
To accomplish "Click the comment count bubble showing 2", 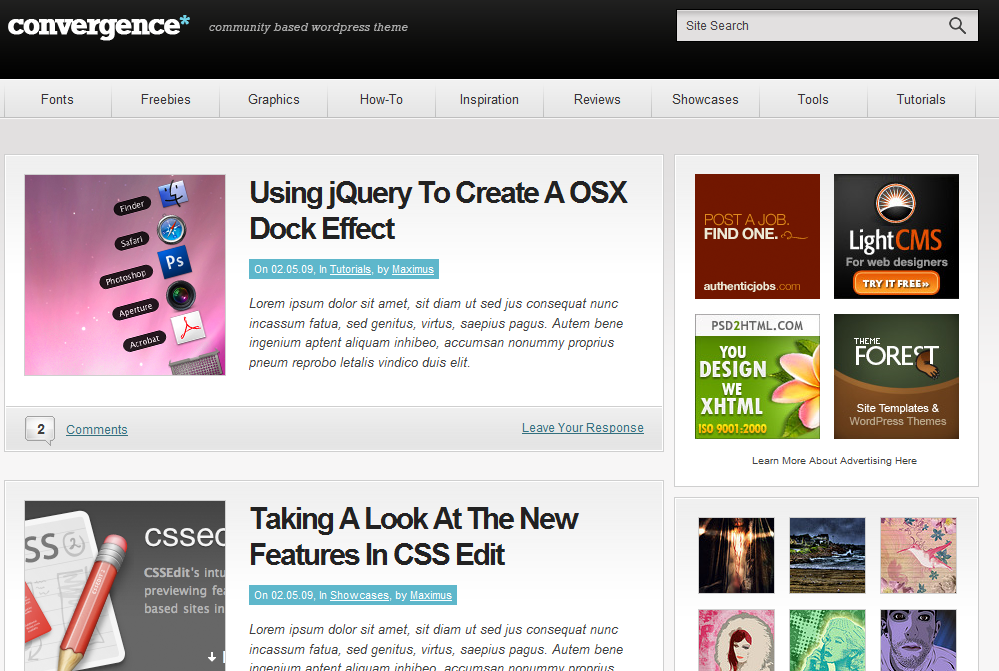I will click(40, 429).
